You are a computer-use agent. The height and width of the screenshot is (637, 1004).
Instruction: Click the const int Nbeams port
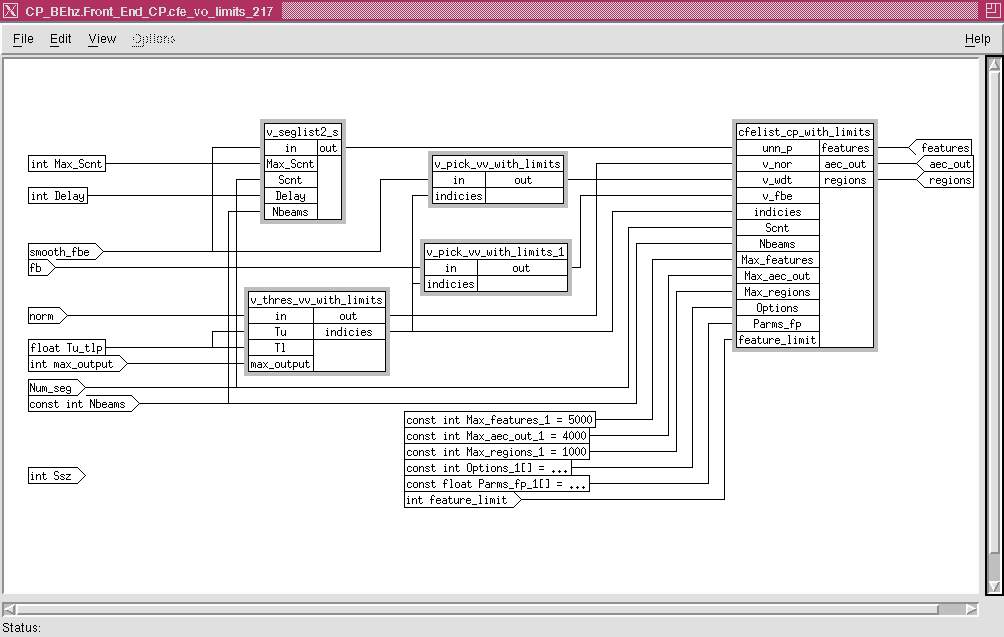[80, 404]
